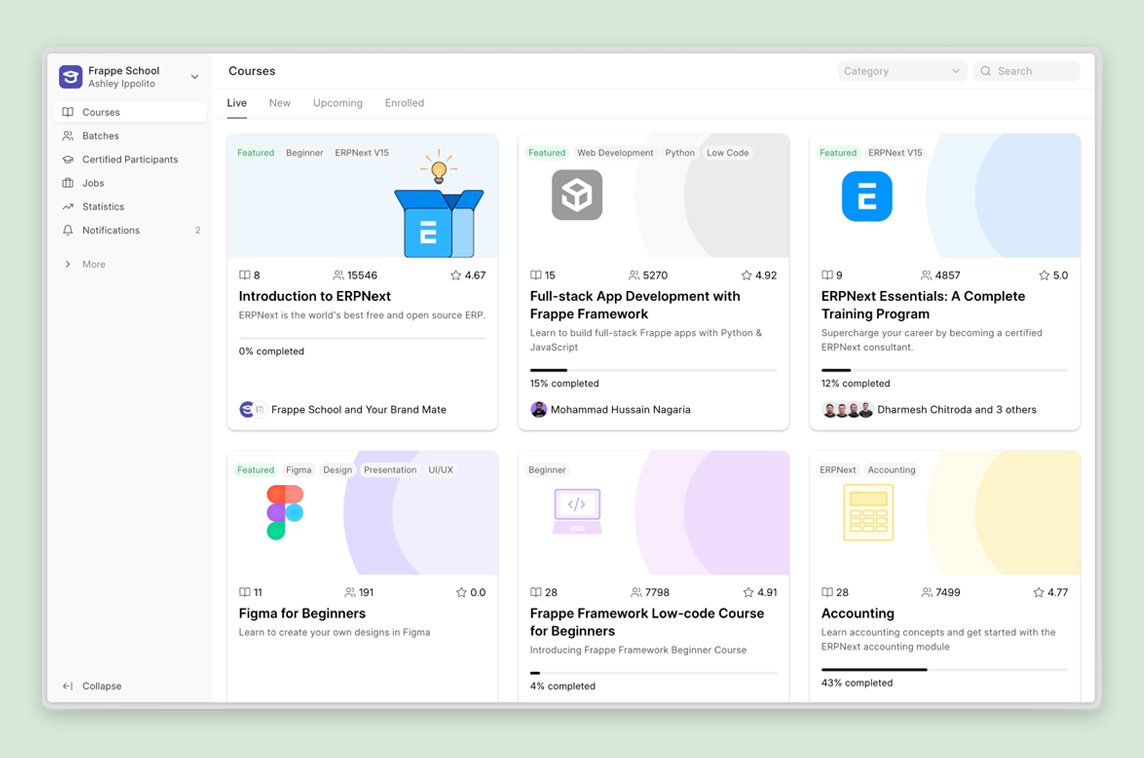Click the Frappe School graduation cap logo
Viewport: 1144px width, 758px height.
coord(71,76)
